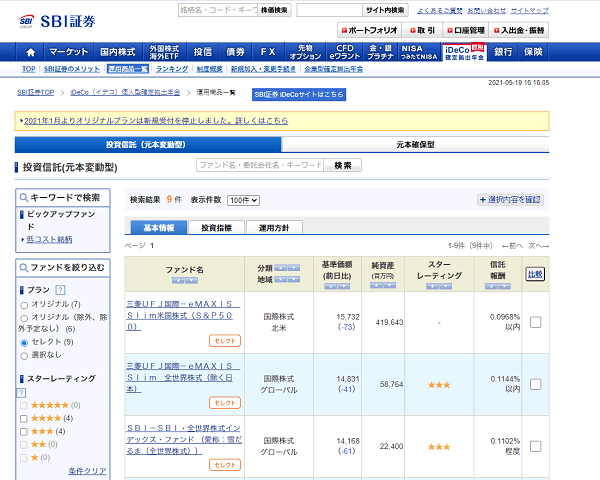Image resolution: width=600 pixels, height=480 pixels.
Task: Click 選択内容を確認 button
Action: 510,200
